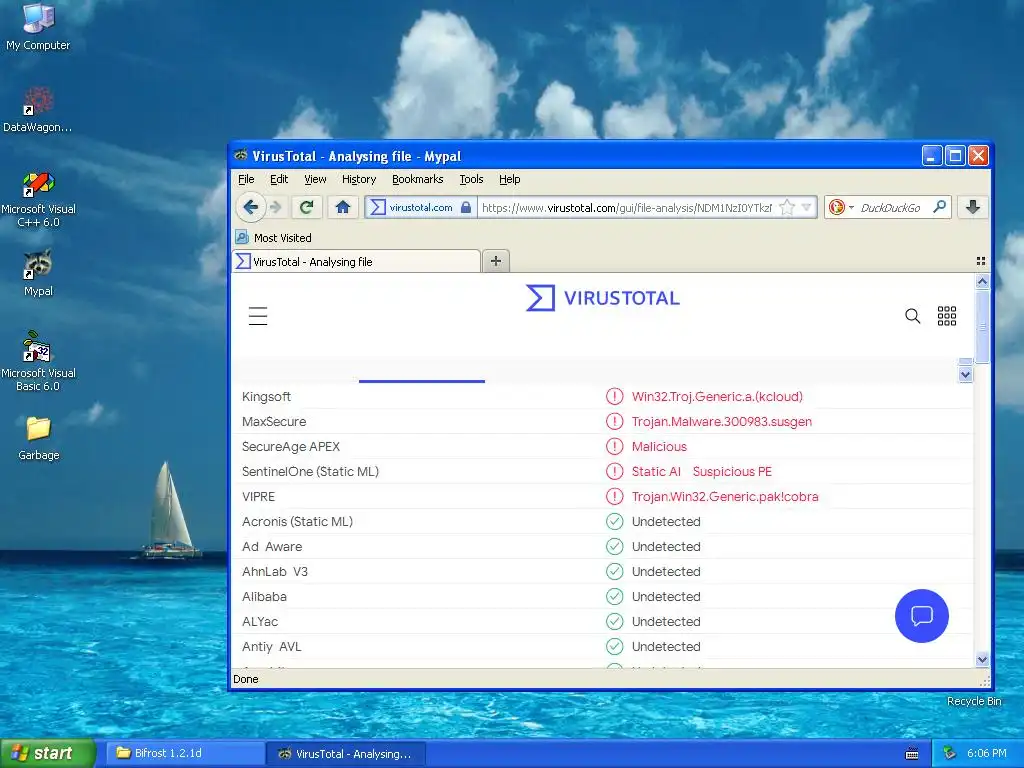Open the blue chat bubble button
Viewport: 1024px width, 768px height.
[x=921, y=616]
